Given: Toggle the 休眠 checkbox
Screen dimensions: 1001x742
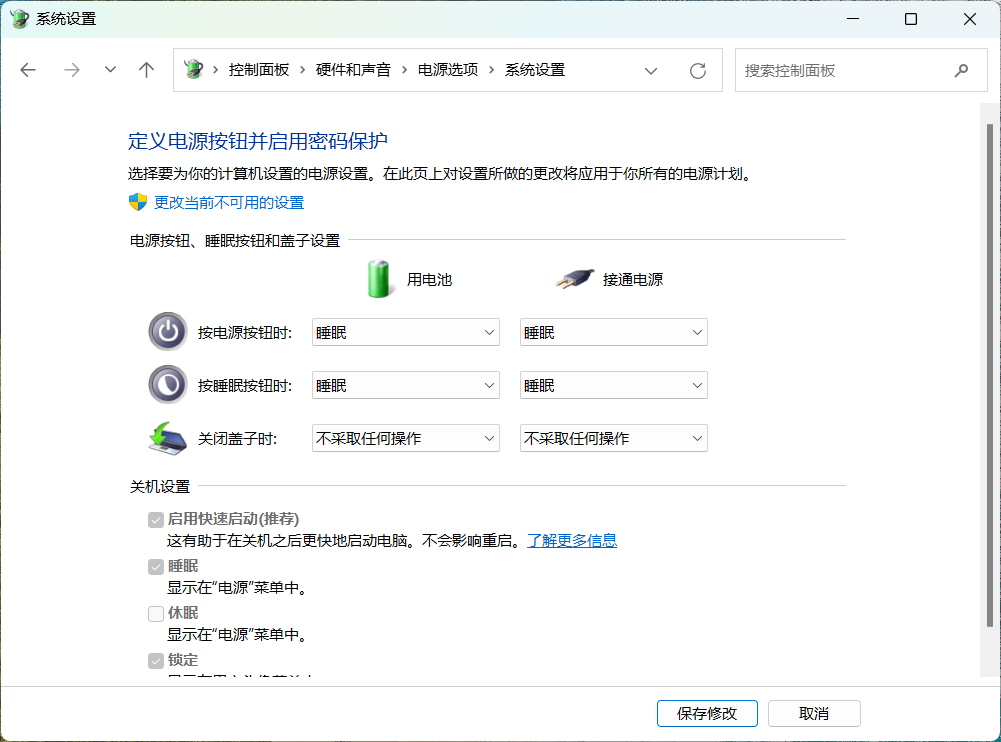Looking at the screenshot, I should tap(156, 614).
